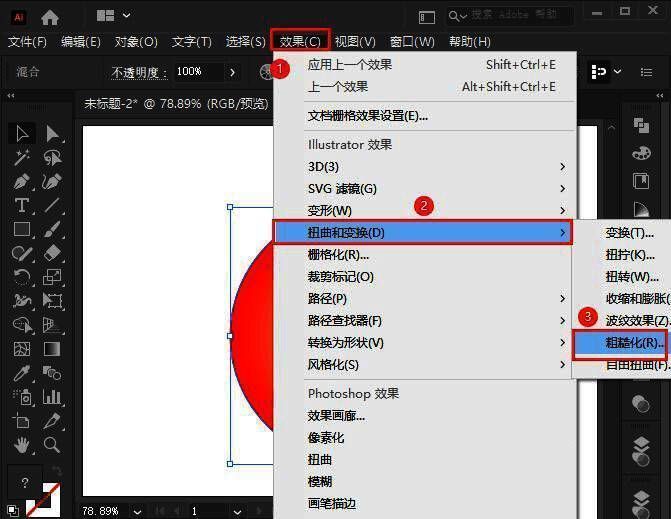Select the Scale tool
The image size is (671, 519).
[x=52, y=277]
